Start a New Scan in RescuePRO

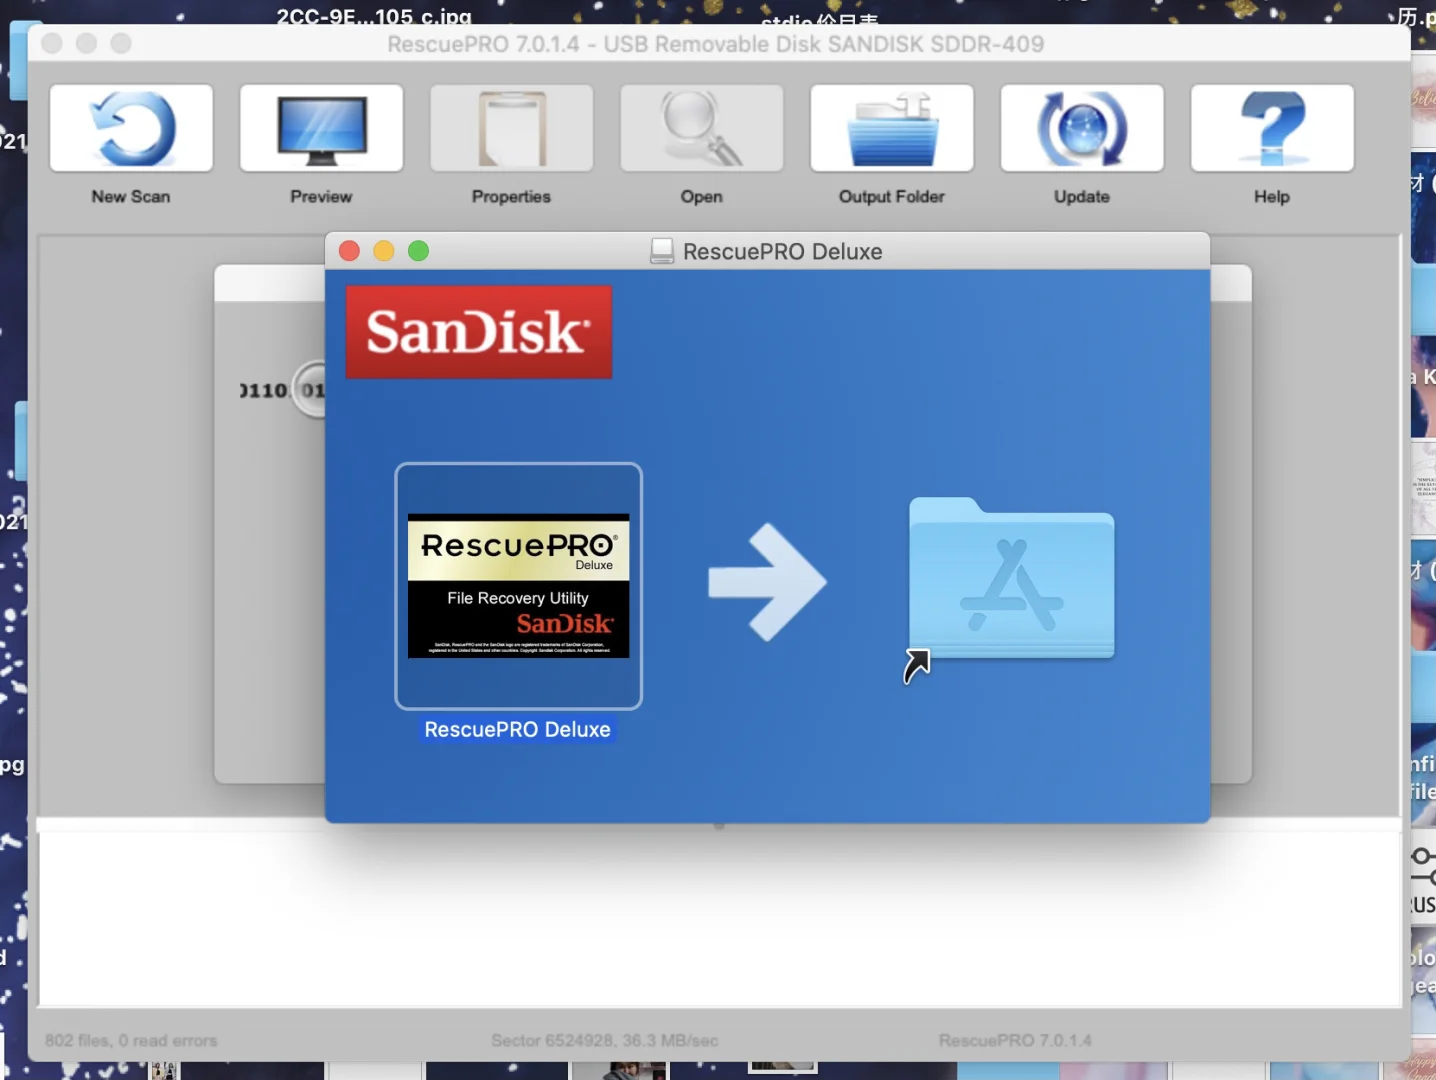pyautogui.click(x=131, y=129)
